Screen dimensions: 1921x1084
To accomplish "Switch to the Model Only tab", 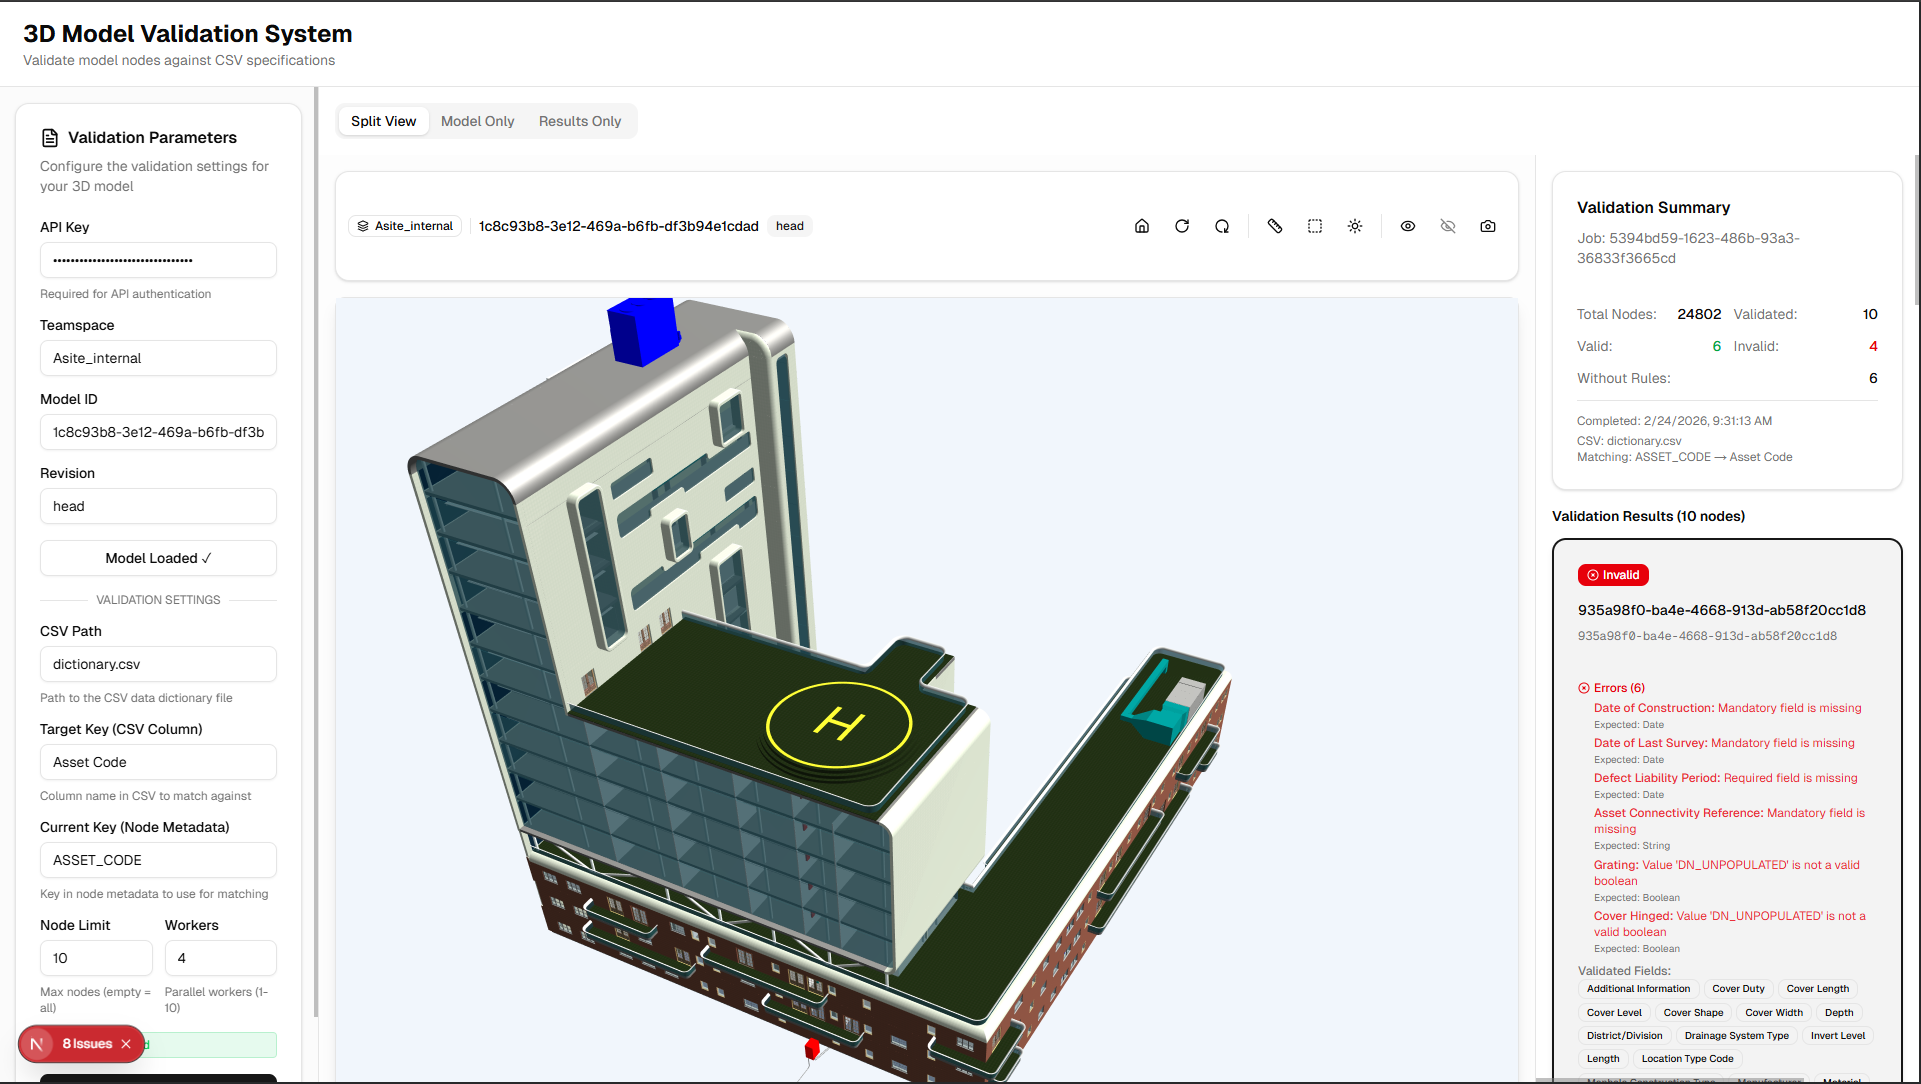I will pos(477,121).
